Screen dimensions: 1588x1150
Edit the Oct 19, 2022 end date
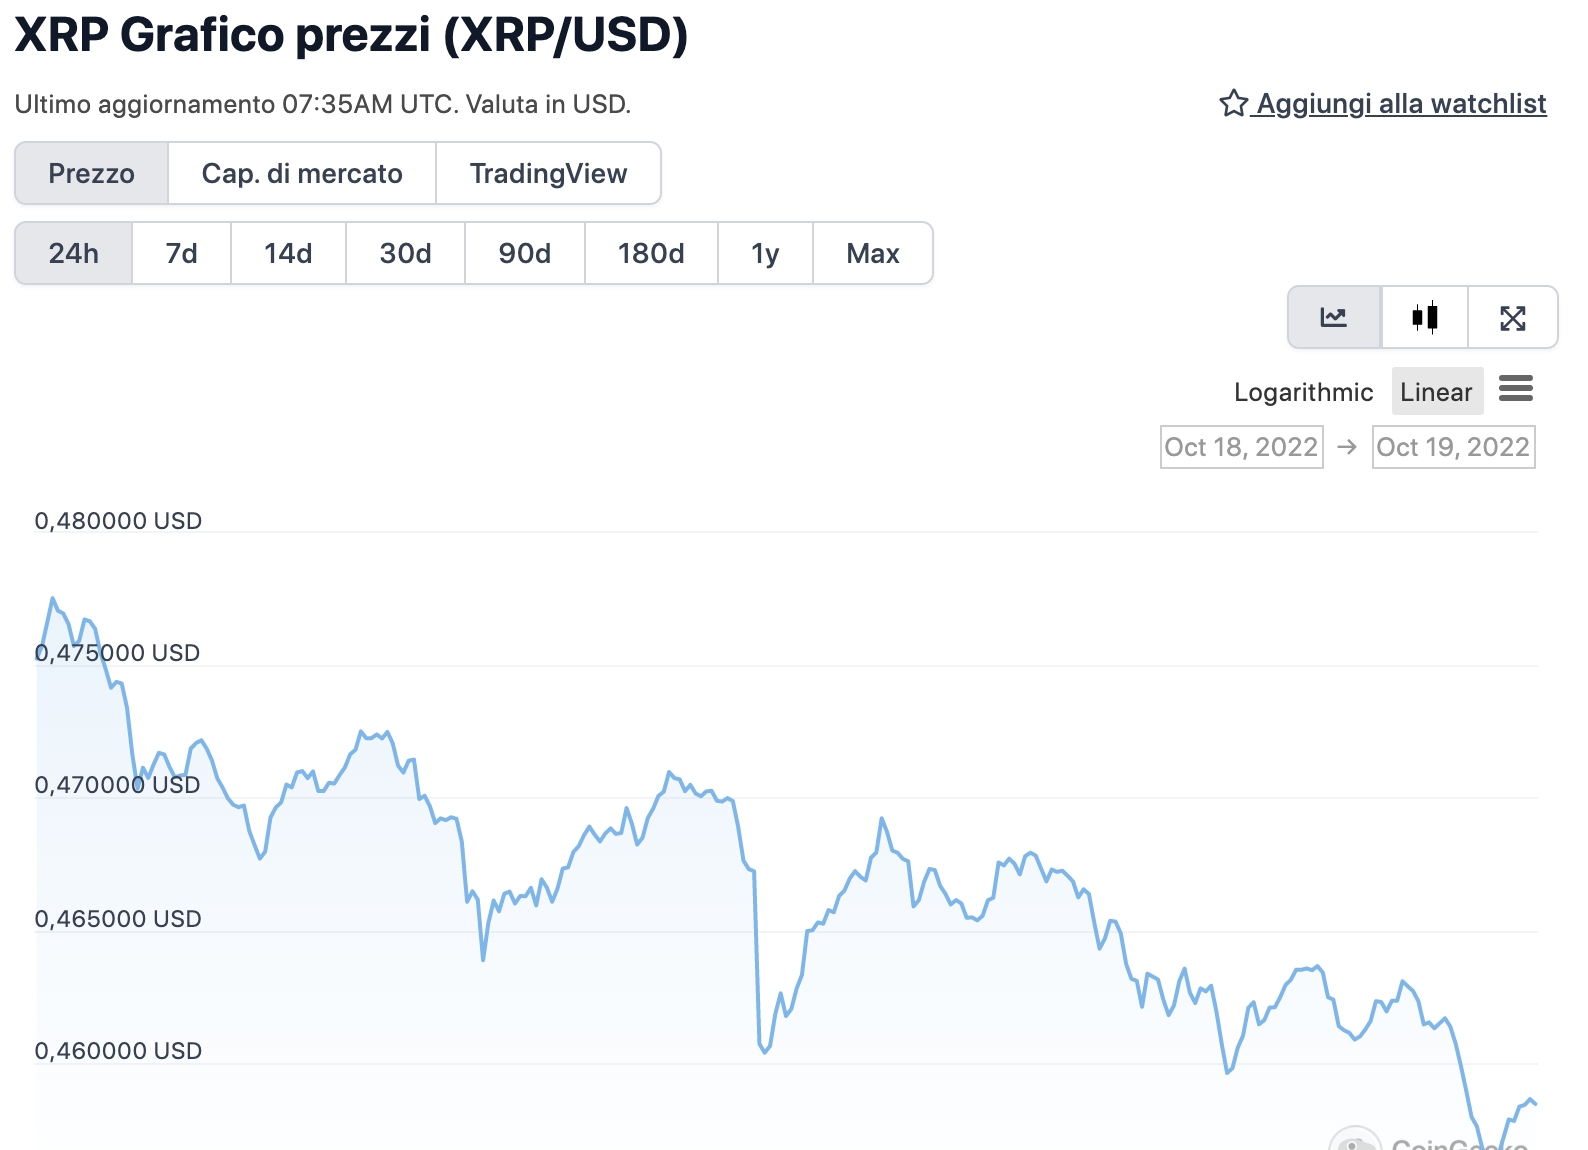tap(1453, 447)
